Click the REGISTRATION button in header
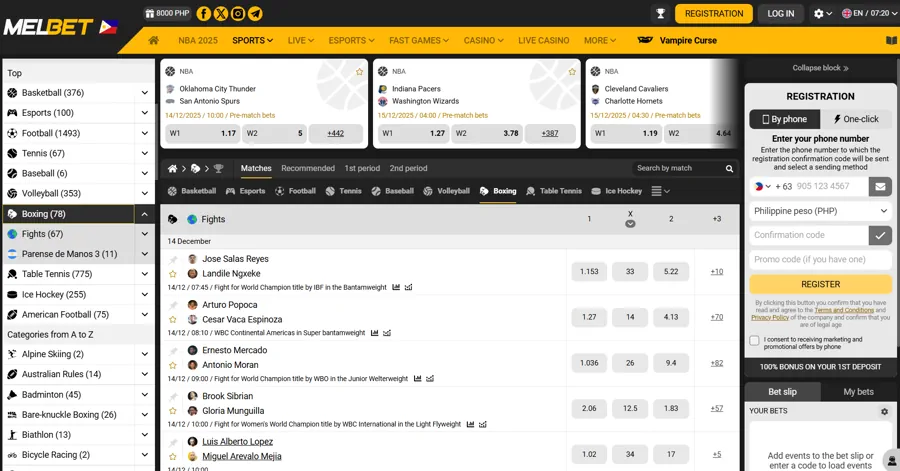 click(714, 13)
